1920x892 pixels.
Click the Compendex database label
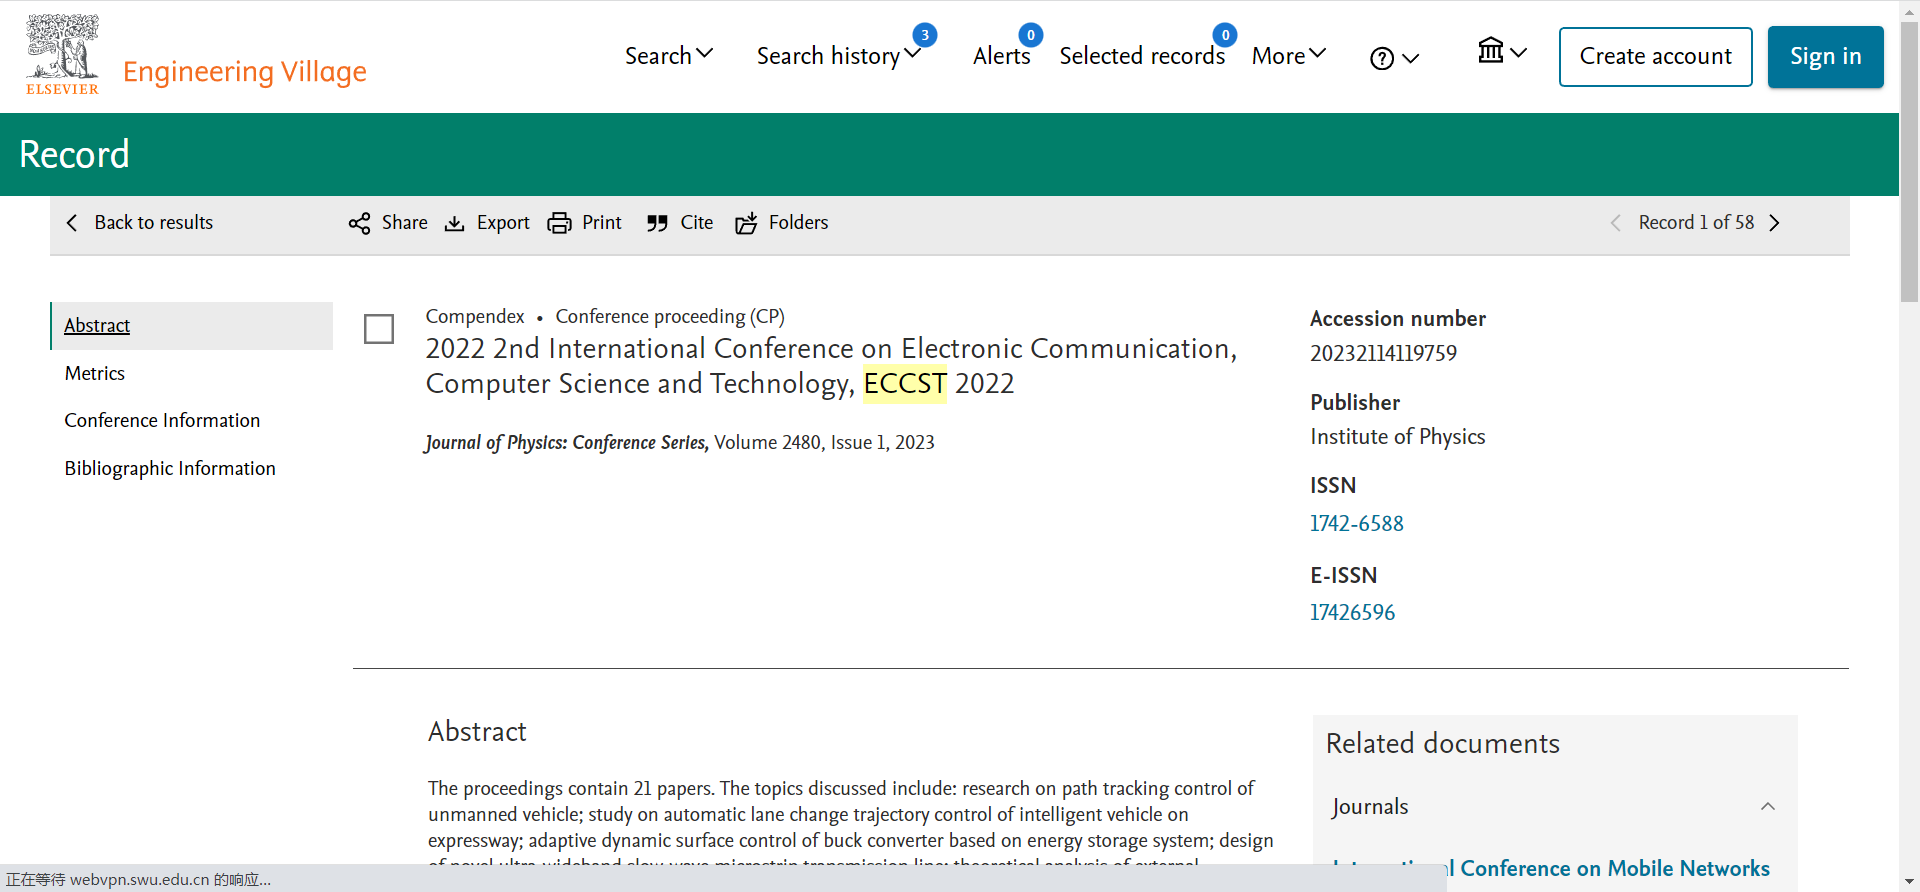pyautogui.click(x=475, y=317)
